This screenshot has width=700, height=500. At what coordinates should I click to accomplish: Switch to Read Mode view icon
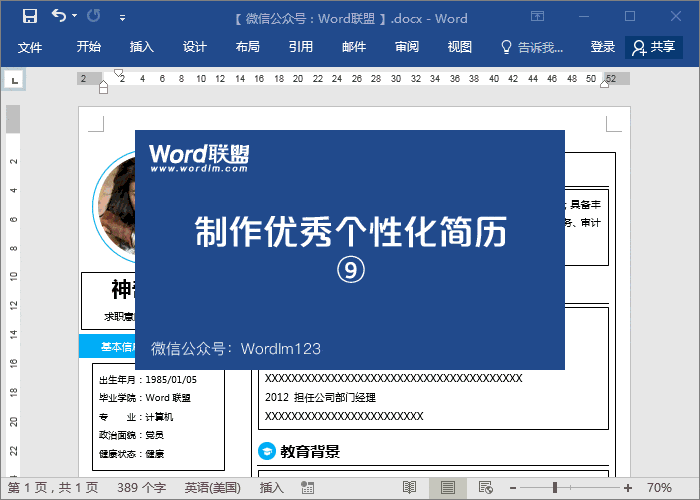(x=409, y=488)
